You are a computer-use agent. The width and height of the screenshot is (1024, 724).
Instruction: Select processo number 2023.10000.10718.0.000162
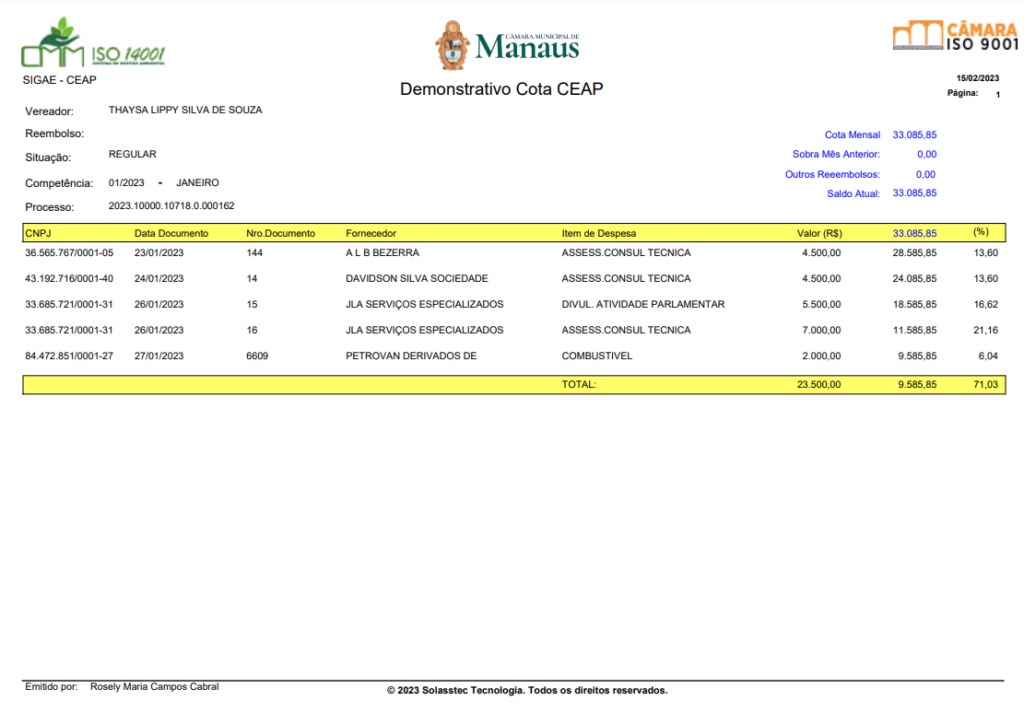[171, 206]
